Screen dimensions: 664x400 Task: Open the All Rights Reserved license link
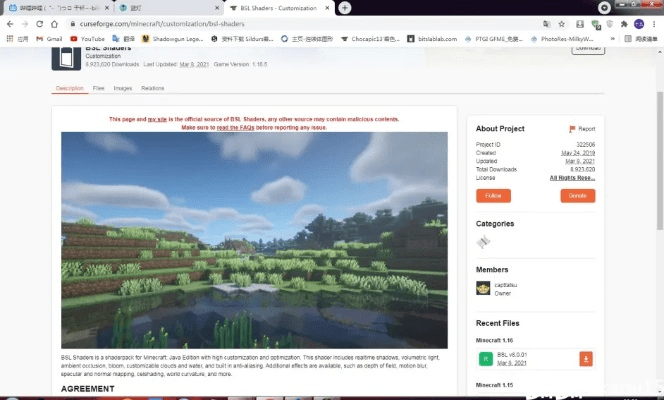click(x=572, y=178)
